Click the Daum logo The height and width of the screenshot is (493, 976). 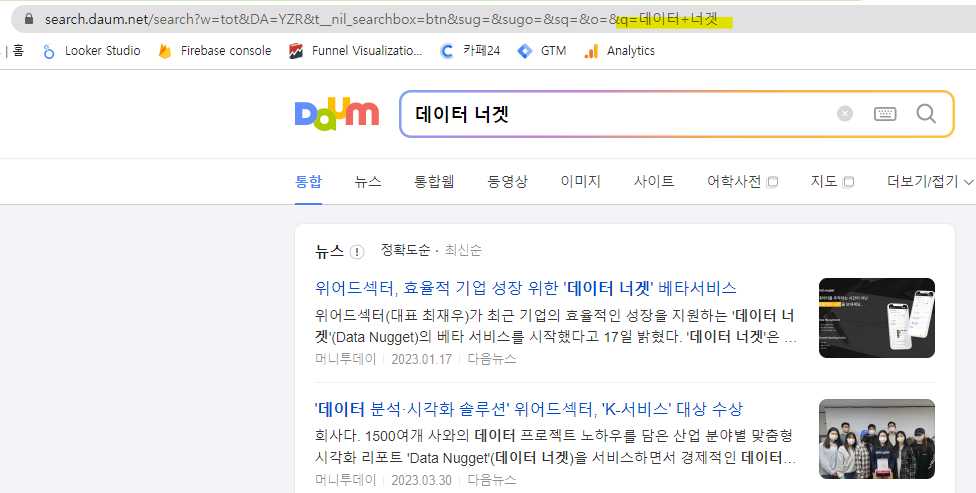click(x=337, y=114)
